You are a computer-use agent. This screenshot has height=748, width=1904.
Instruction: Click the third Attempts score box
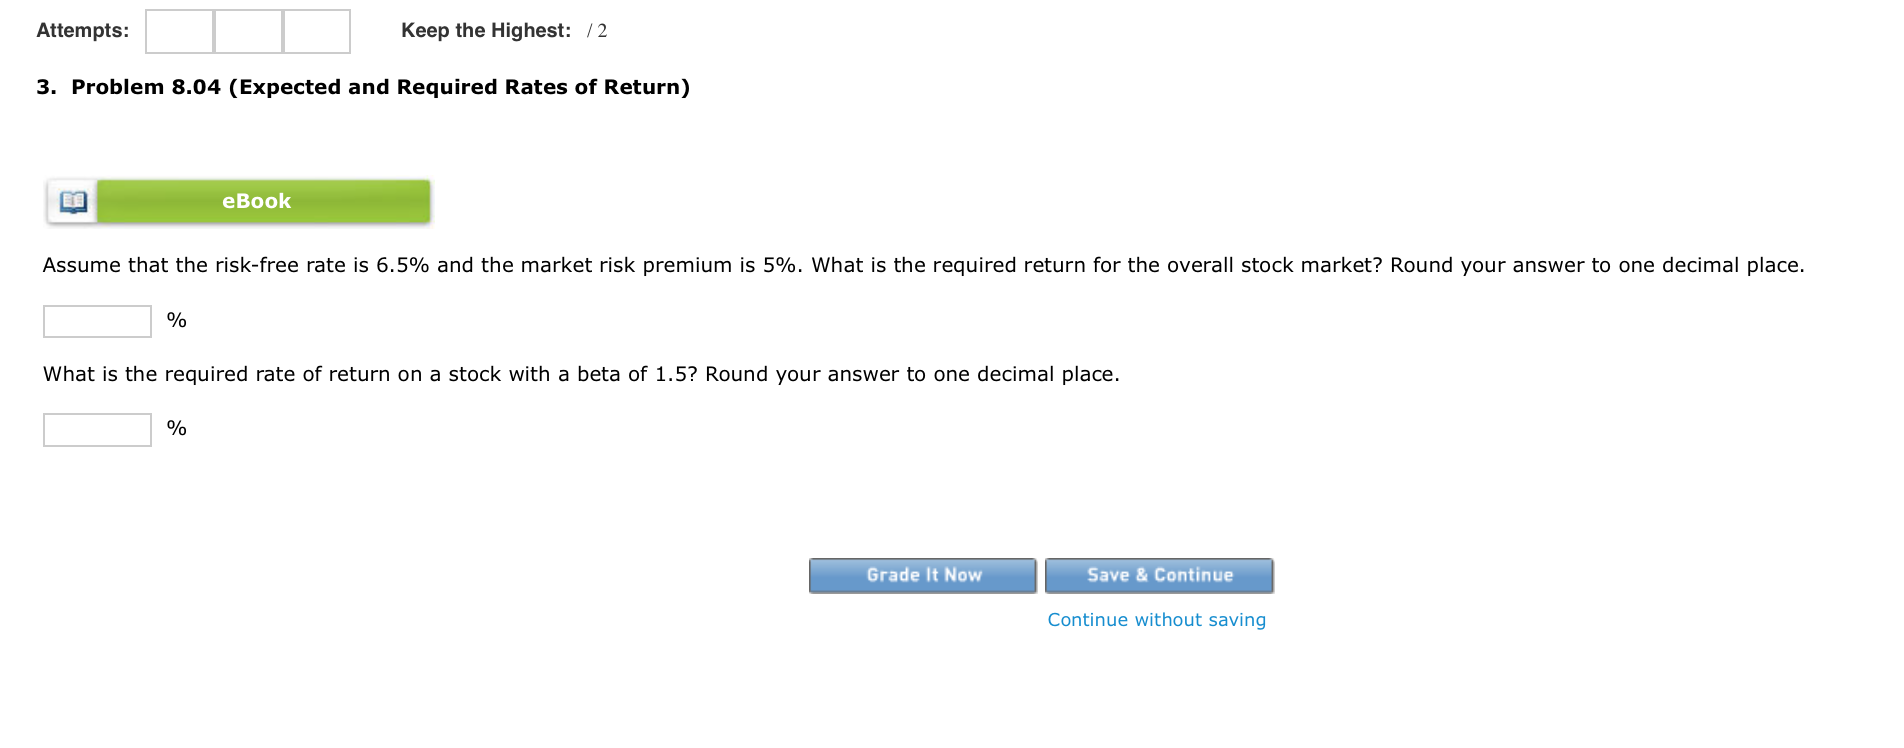click(x=317, y=30)
